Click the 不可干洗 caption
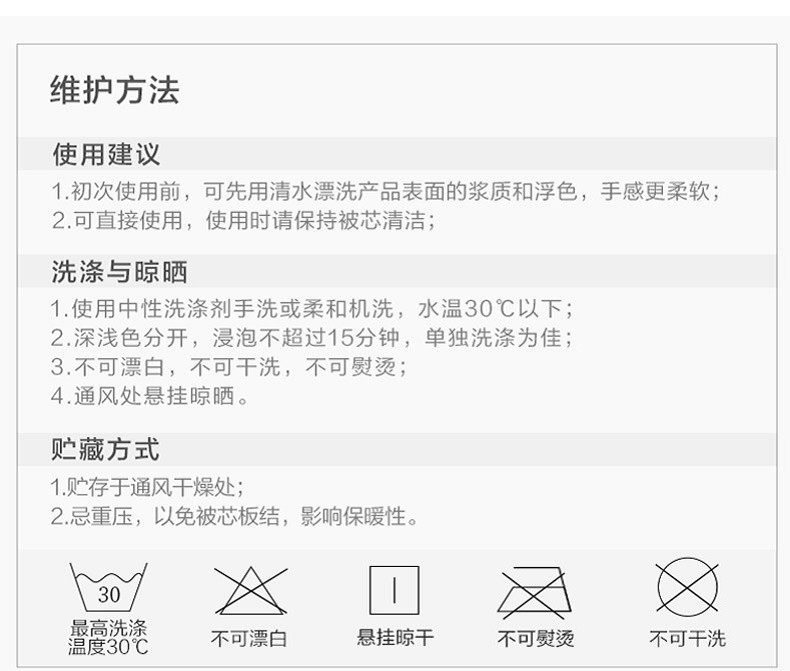 [x=687, y=638]
